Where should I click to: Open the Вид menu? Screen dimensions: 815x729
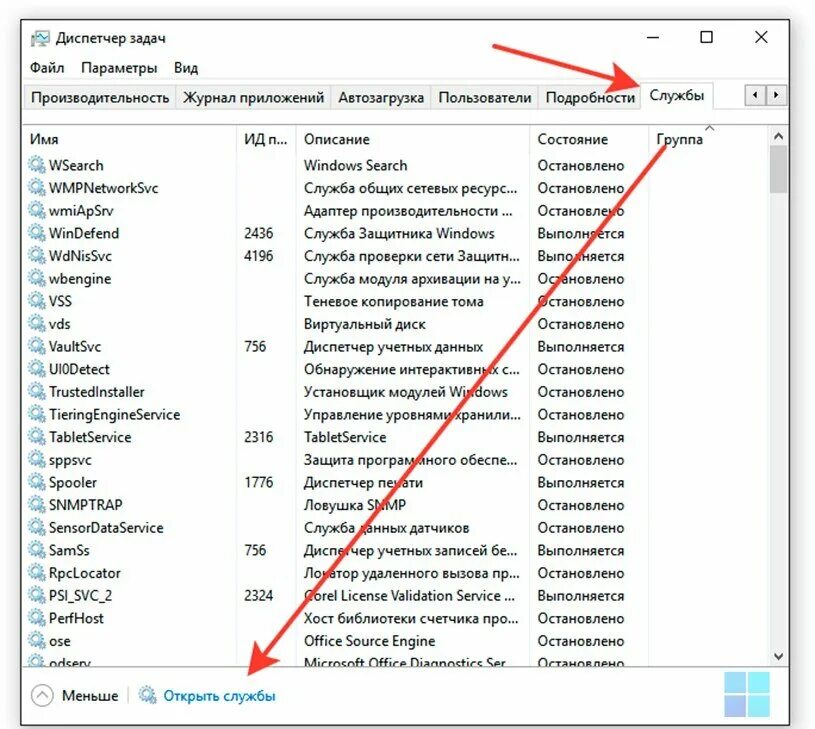[x=186, y=68]
